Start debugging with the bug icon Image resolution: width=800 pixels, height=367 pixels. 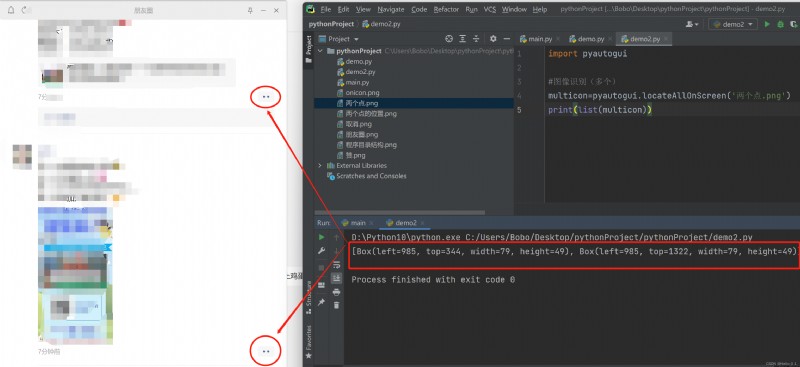tap(780, 24)
